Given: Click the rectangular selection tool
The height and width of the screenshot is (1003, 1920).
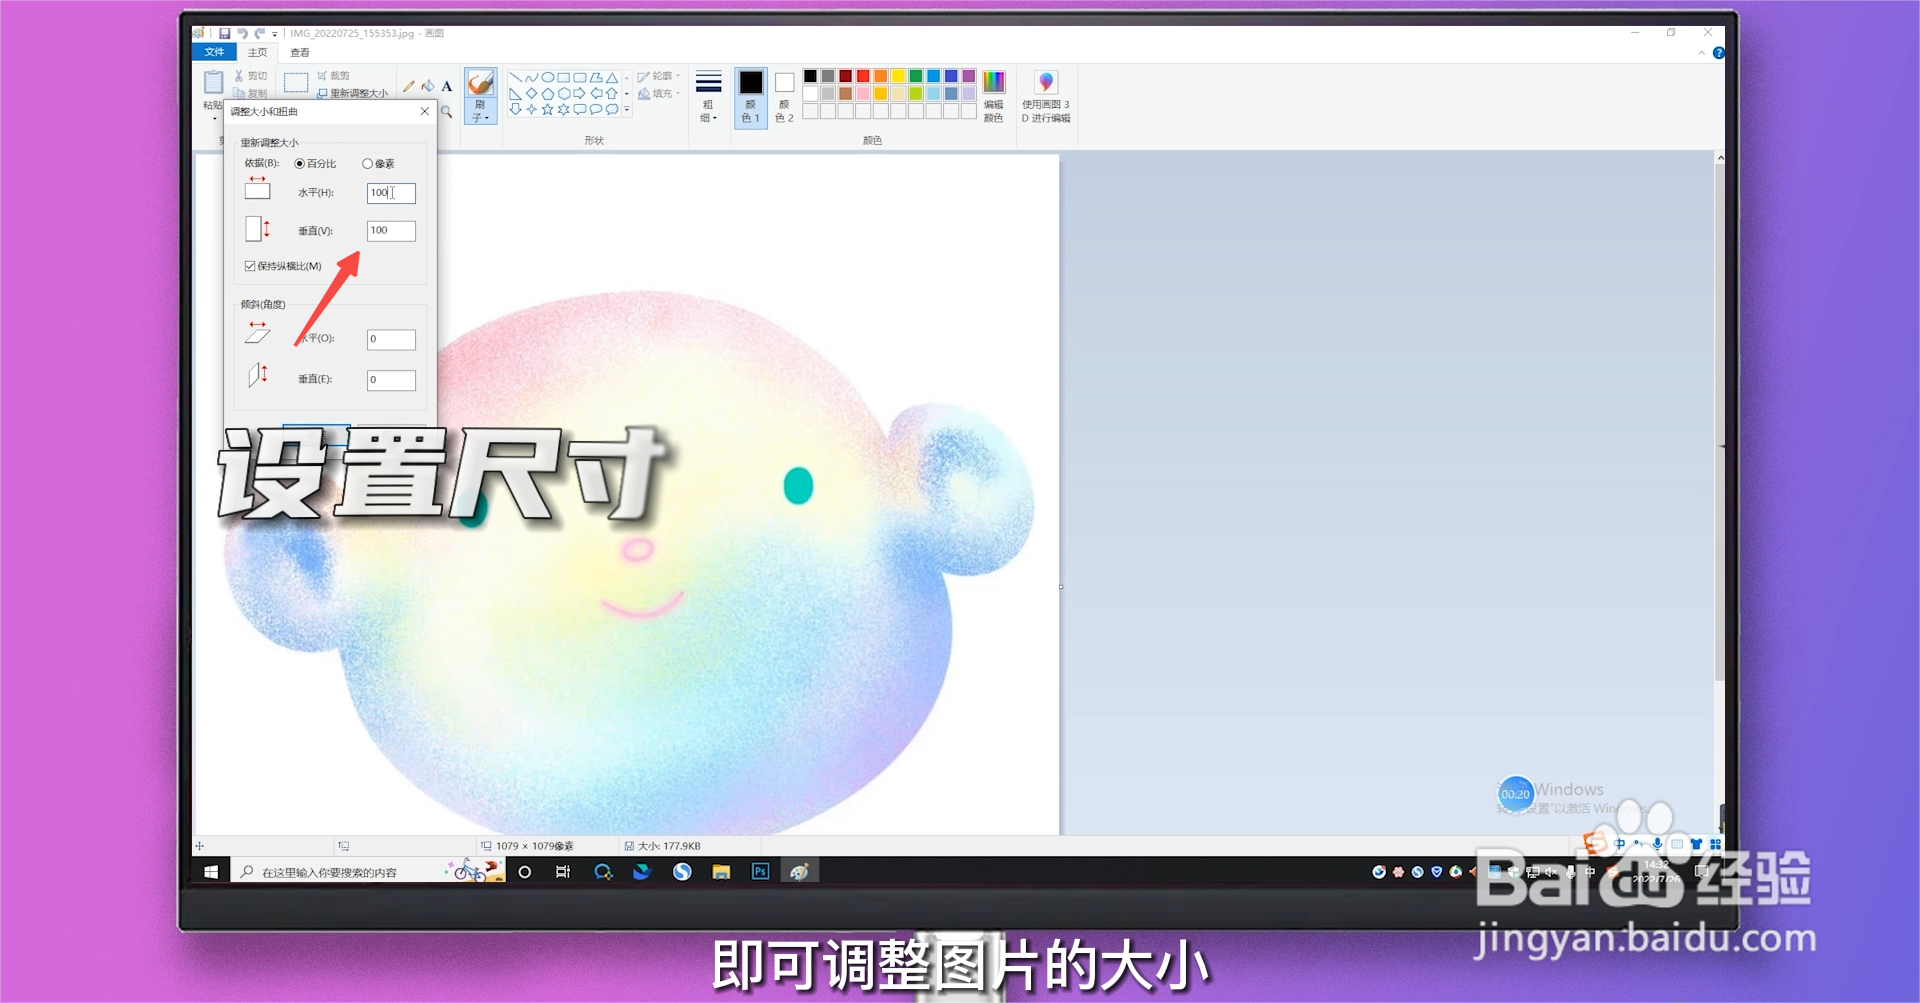Looking at the screenshot, I should [296, 82].
